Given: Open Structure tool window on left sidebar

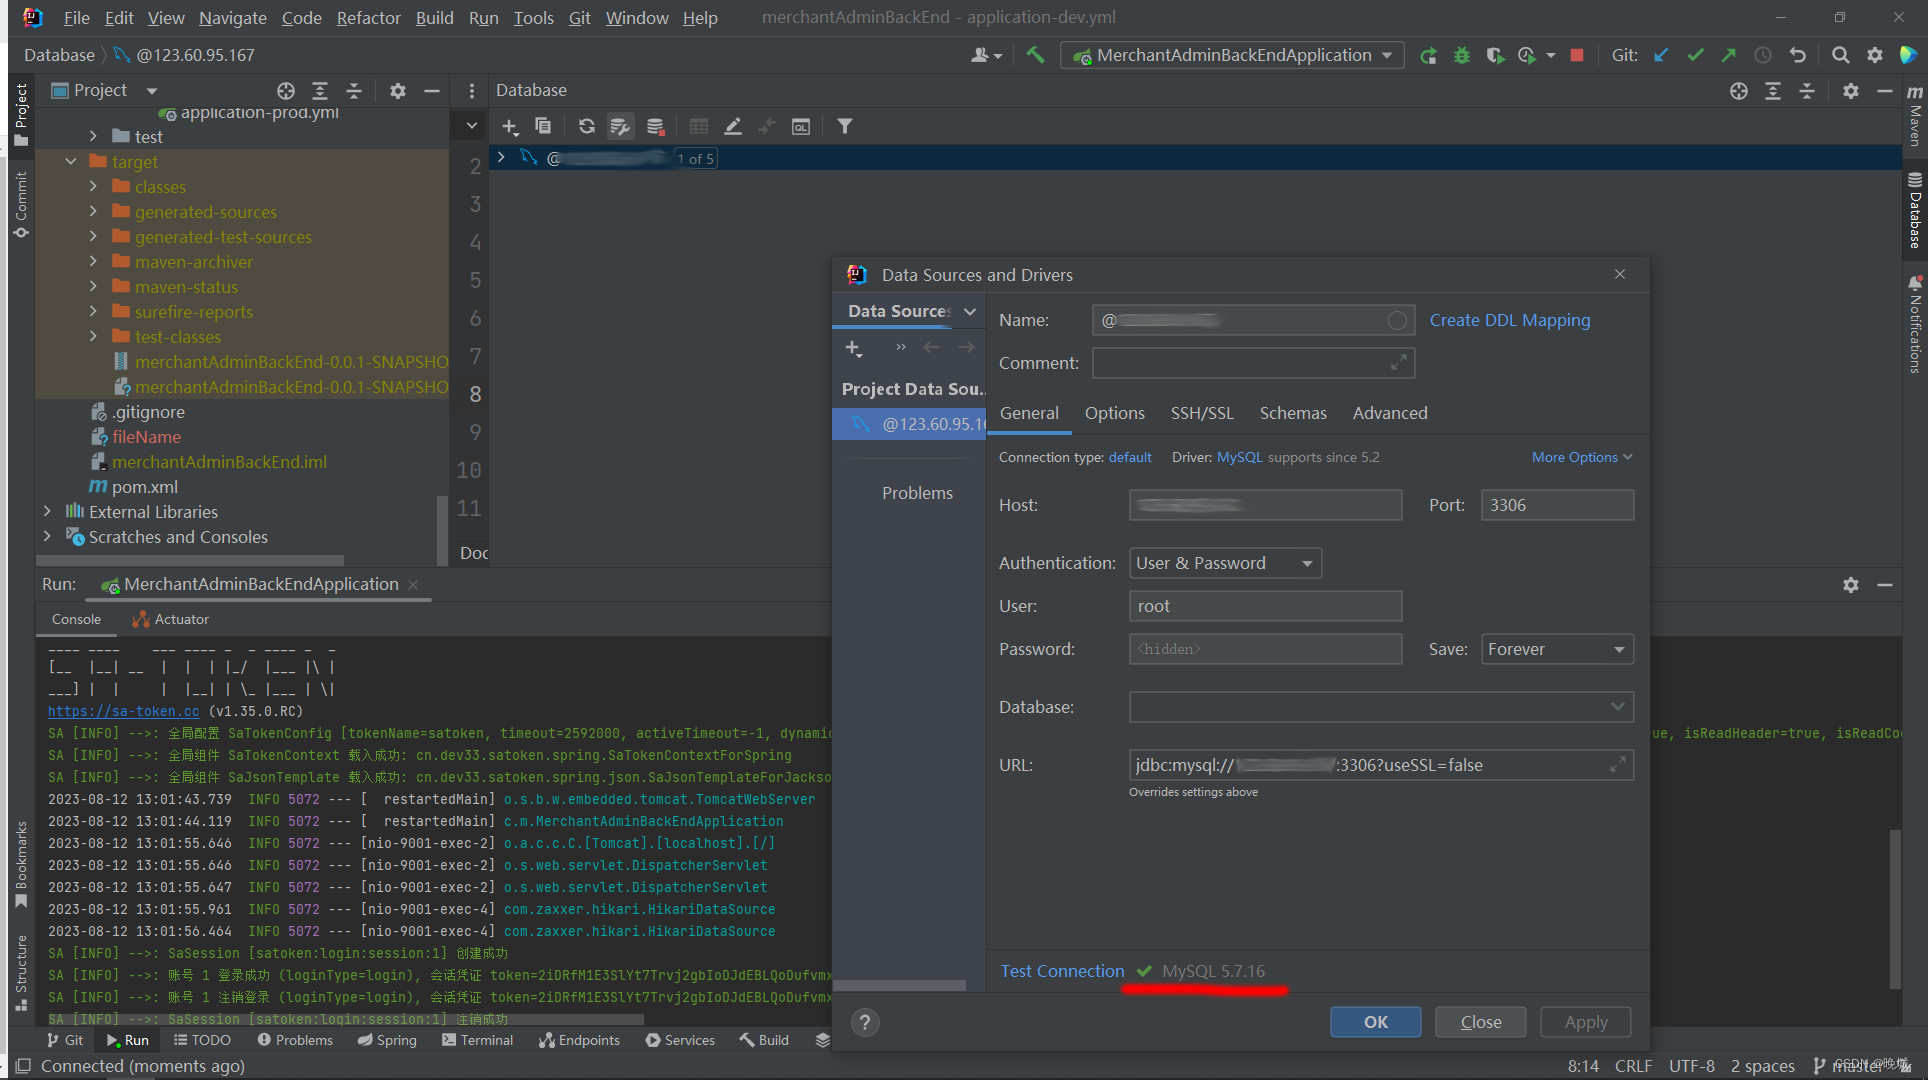Looking at the screenshot, I should 21,972.
